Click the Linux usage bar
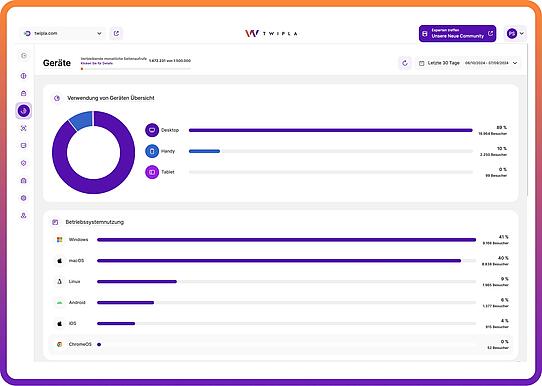Screen dimensions: 542x386 point(137,282)
